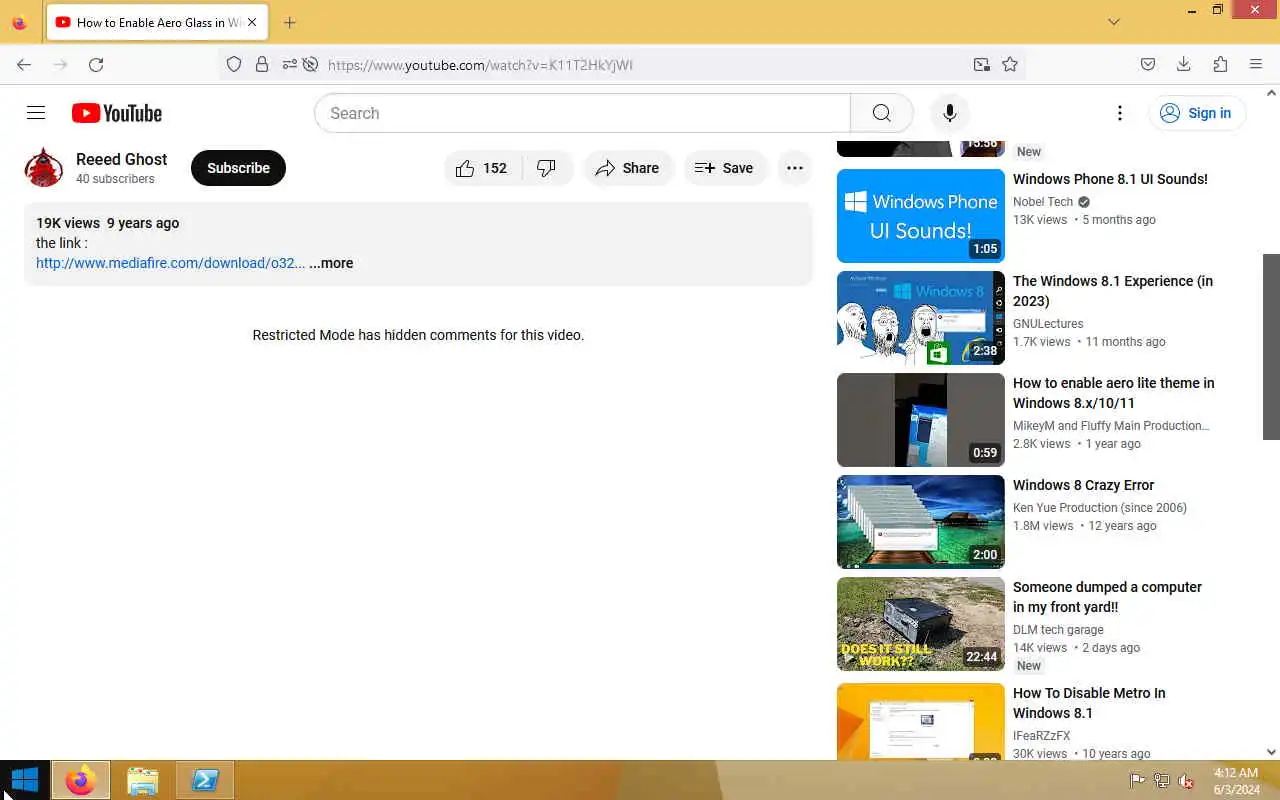Like the video with thumbs up
Image resolution: width=1280 pixels, height=800 pixels.
click(482, 168)
